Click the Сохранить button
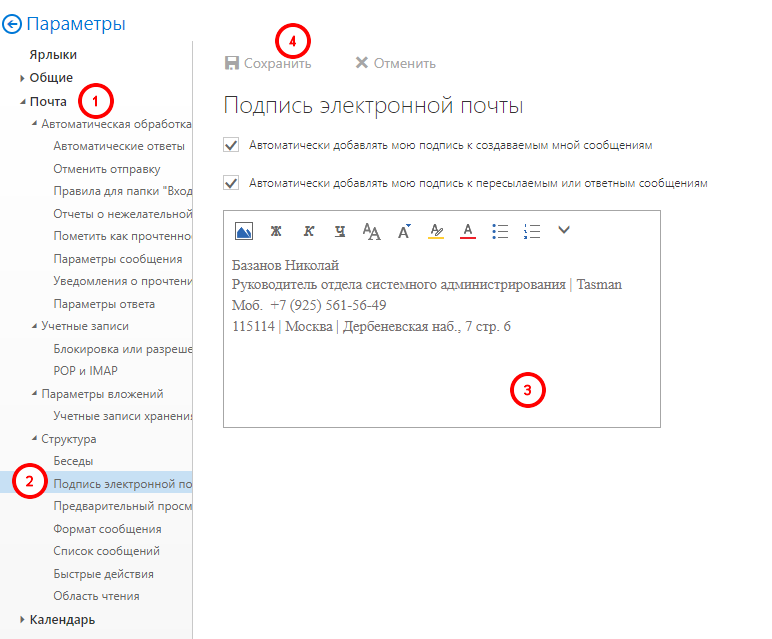The width and height of the screenshot is (772, 639). coord(268,63)
